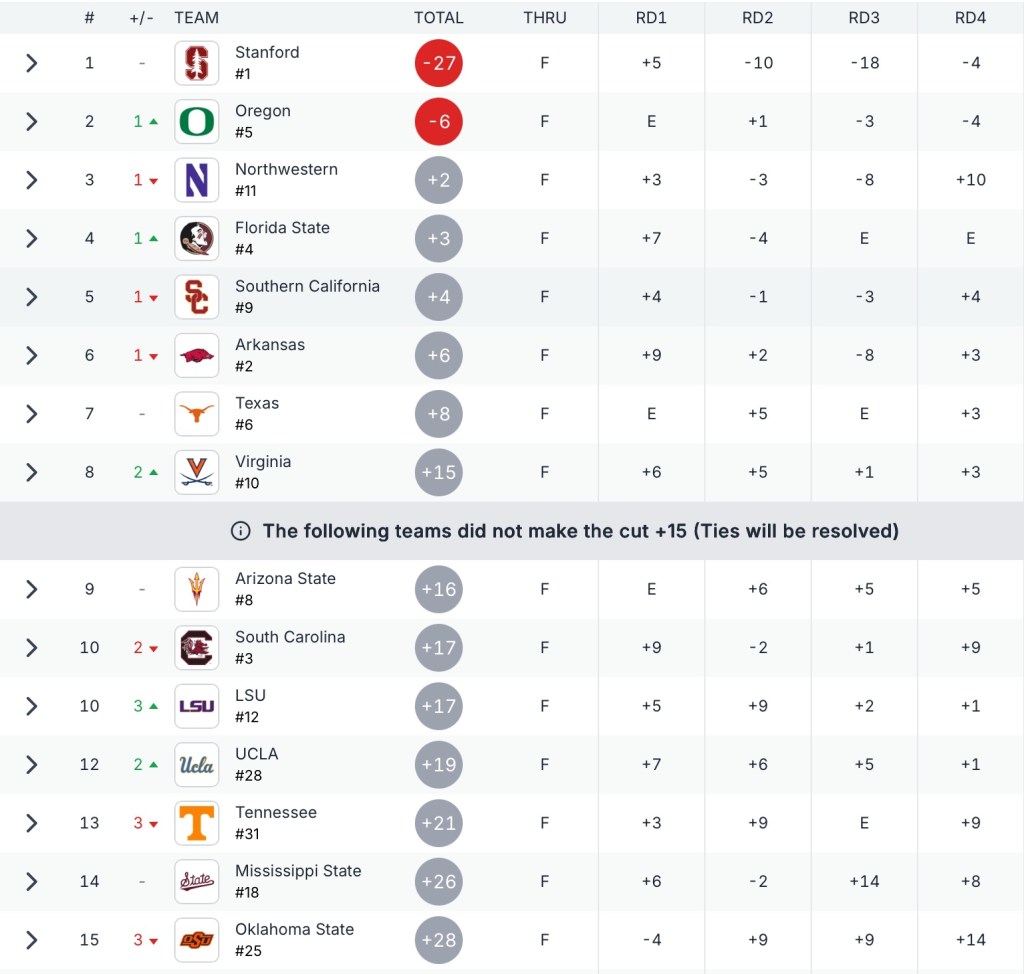Click the Stanford team logo
This screenshot has width=1024, height=974.
pyautogui.click(x=196, y=63)
